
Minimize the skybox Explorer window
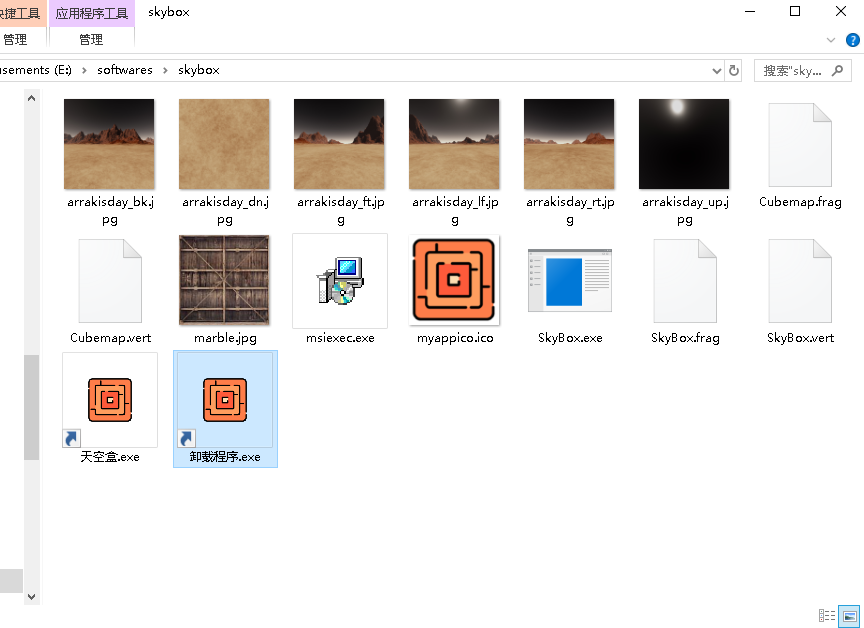pyautogui.click(x=750, y=12)
